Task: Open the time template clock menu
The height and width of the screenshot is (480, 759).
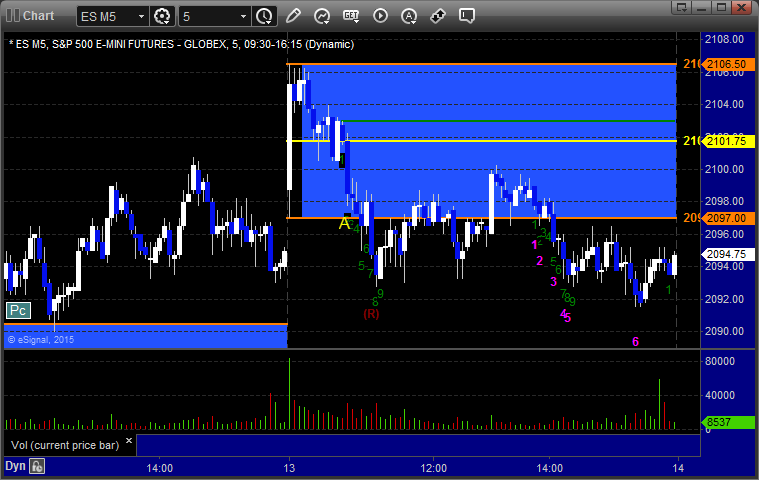Action: (x=264, y=16)
